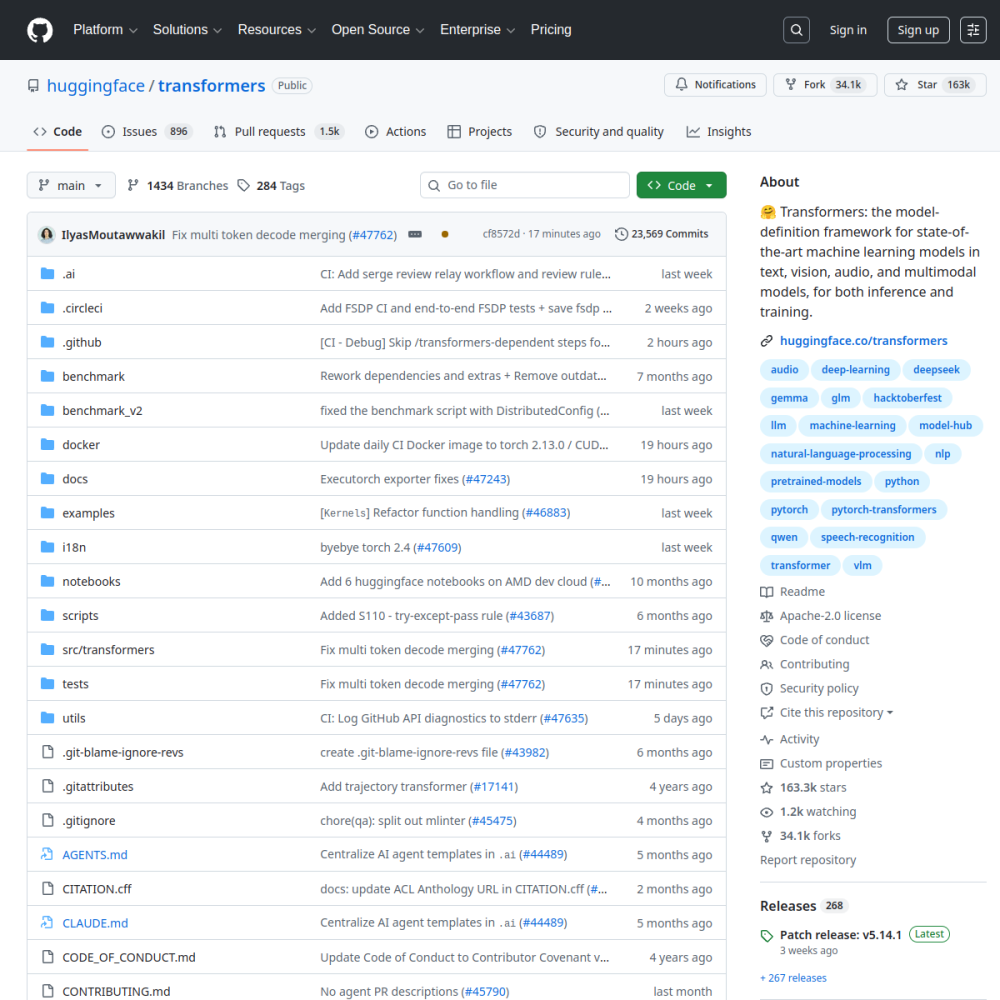Click the Apache-2.0 license scale icon
Image resolution: width=1000 pixels, height=1000 pixels.
pyautogui.click(x=767, y=616)
